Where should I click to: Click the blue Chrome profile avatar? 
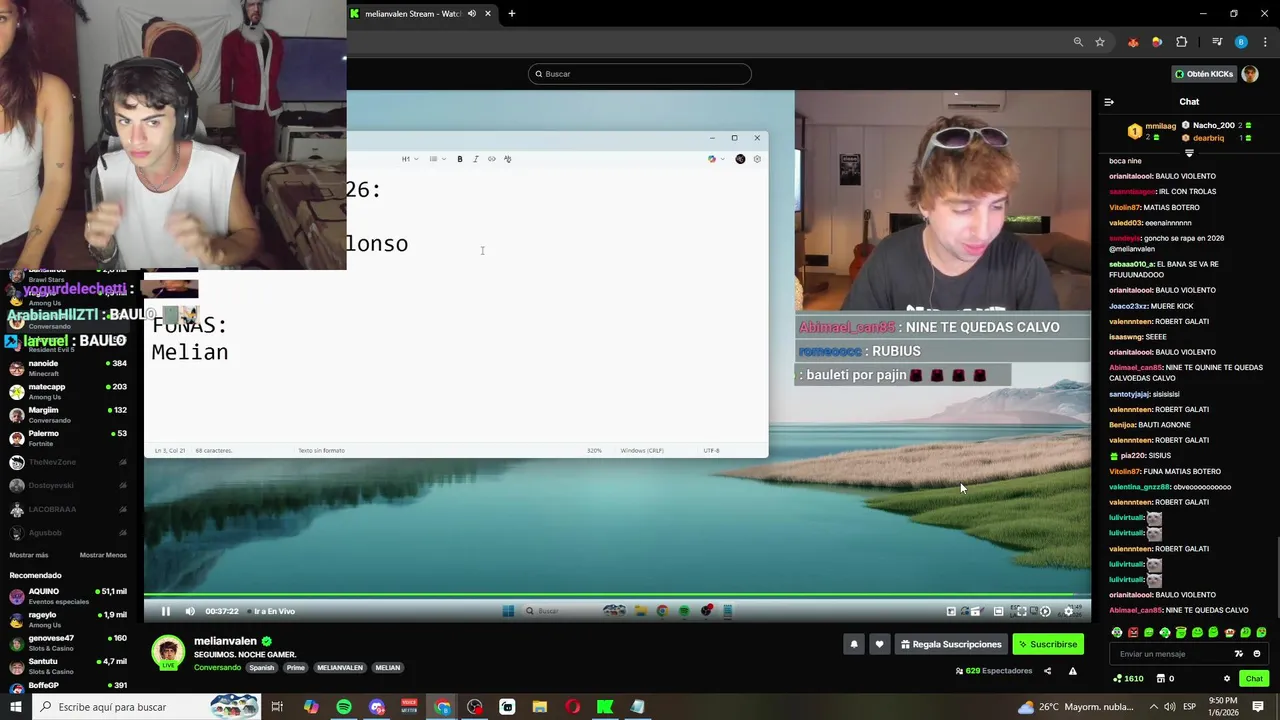click(x=1241, y=42)
